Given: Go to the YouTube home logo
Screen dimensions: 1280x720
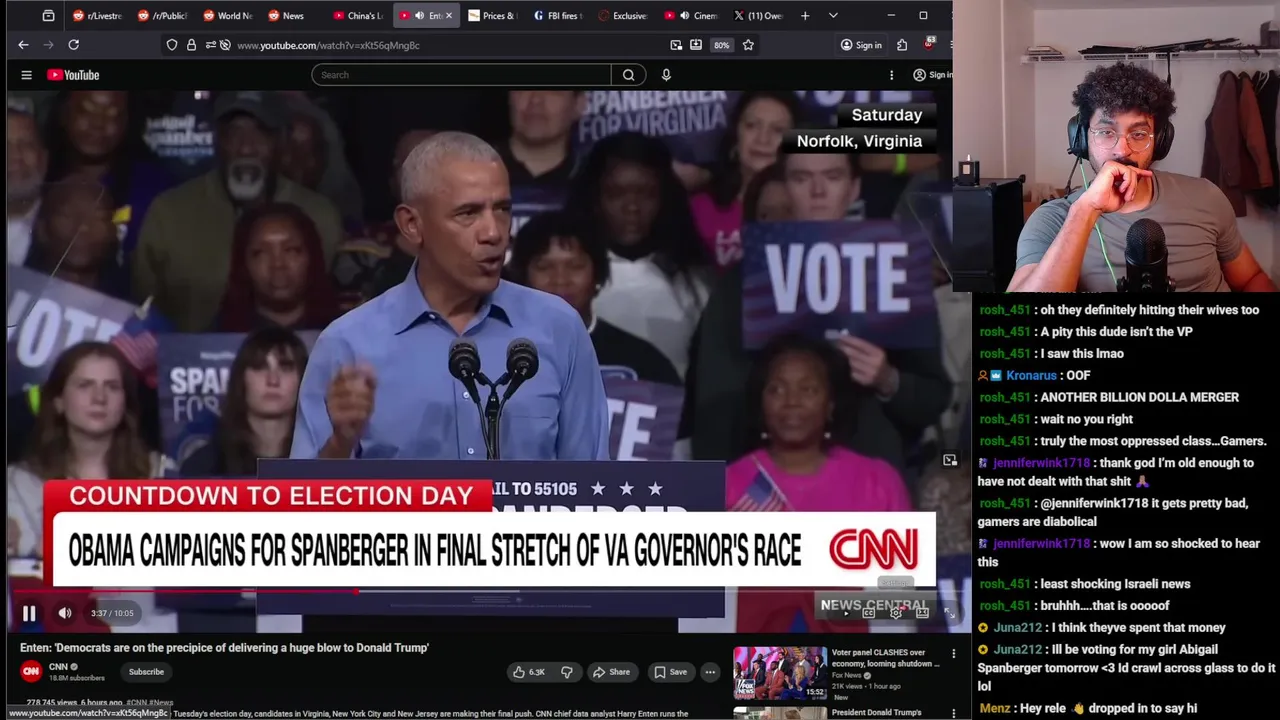Looking at the screenshot, I should pyautogui.click(x=73, y=75).
